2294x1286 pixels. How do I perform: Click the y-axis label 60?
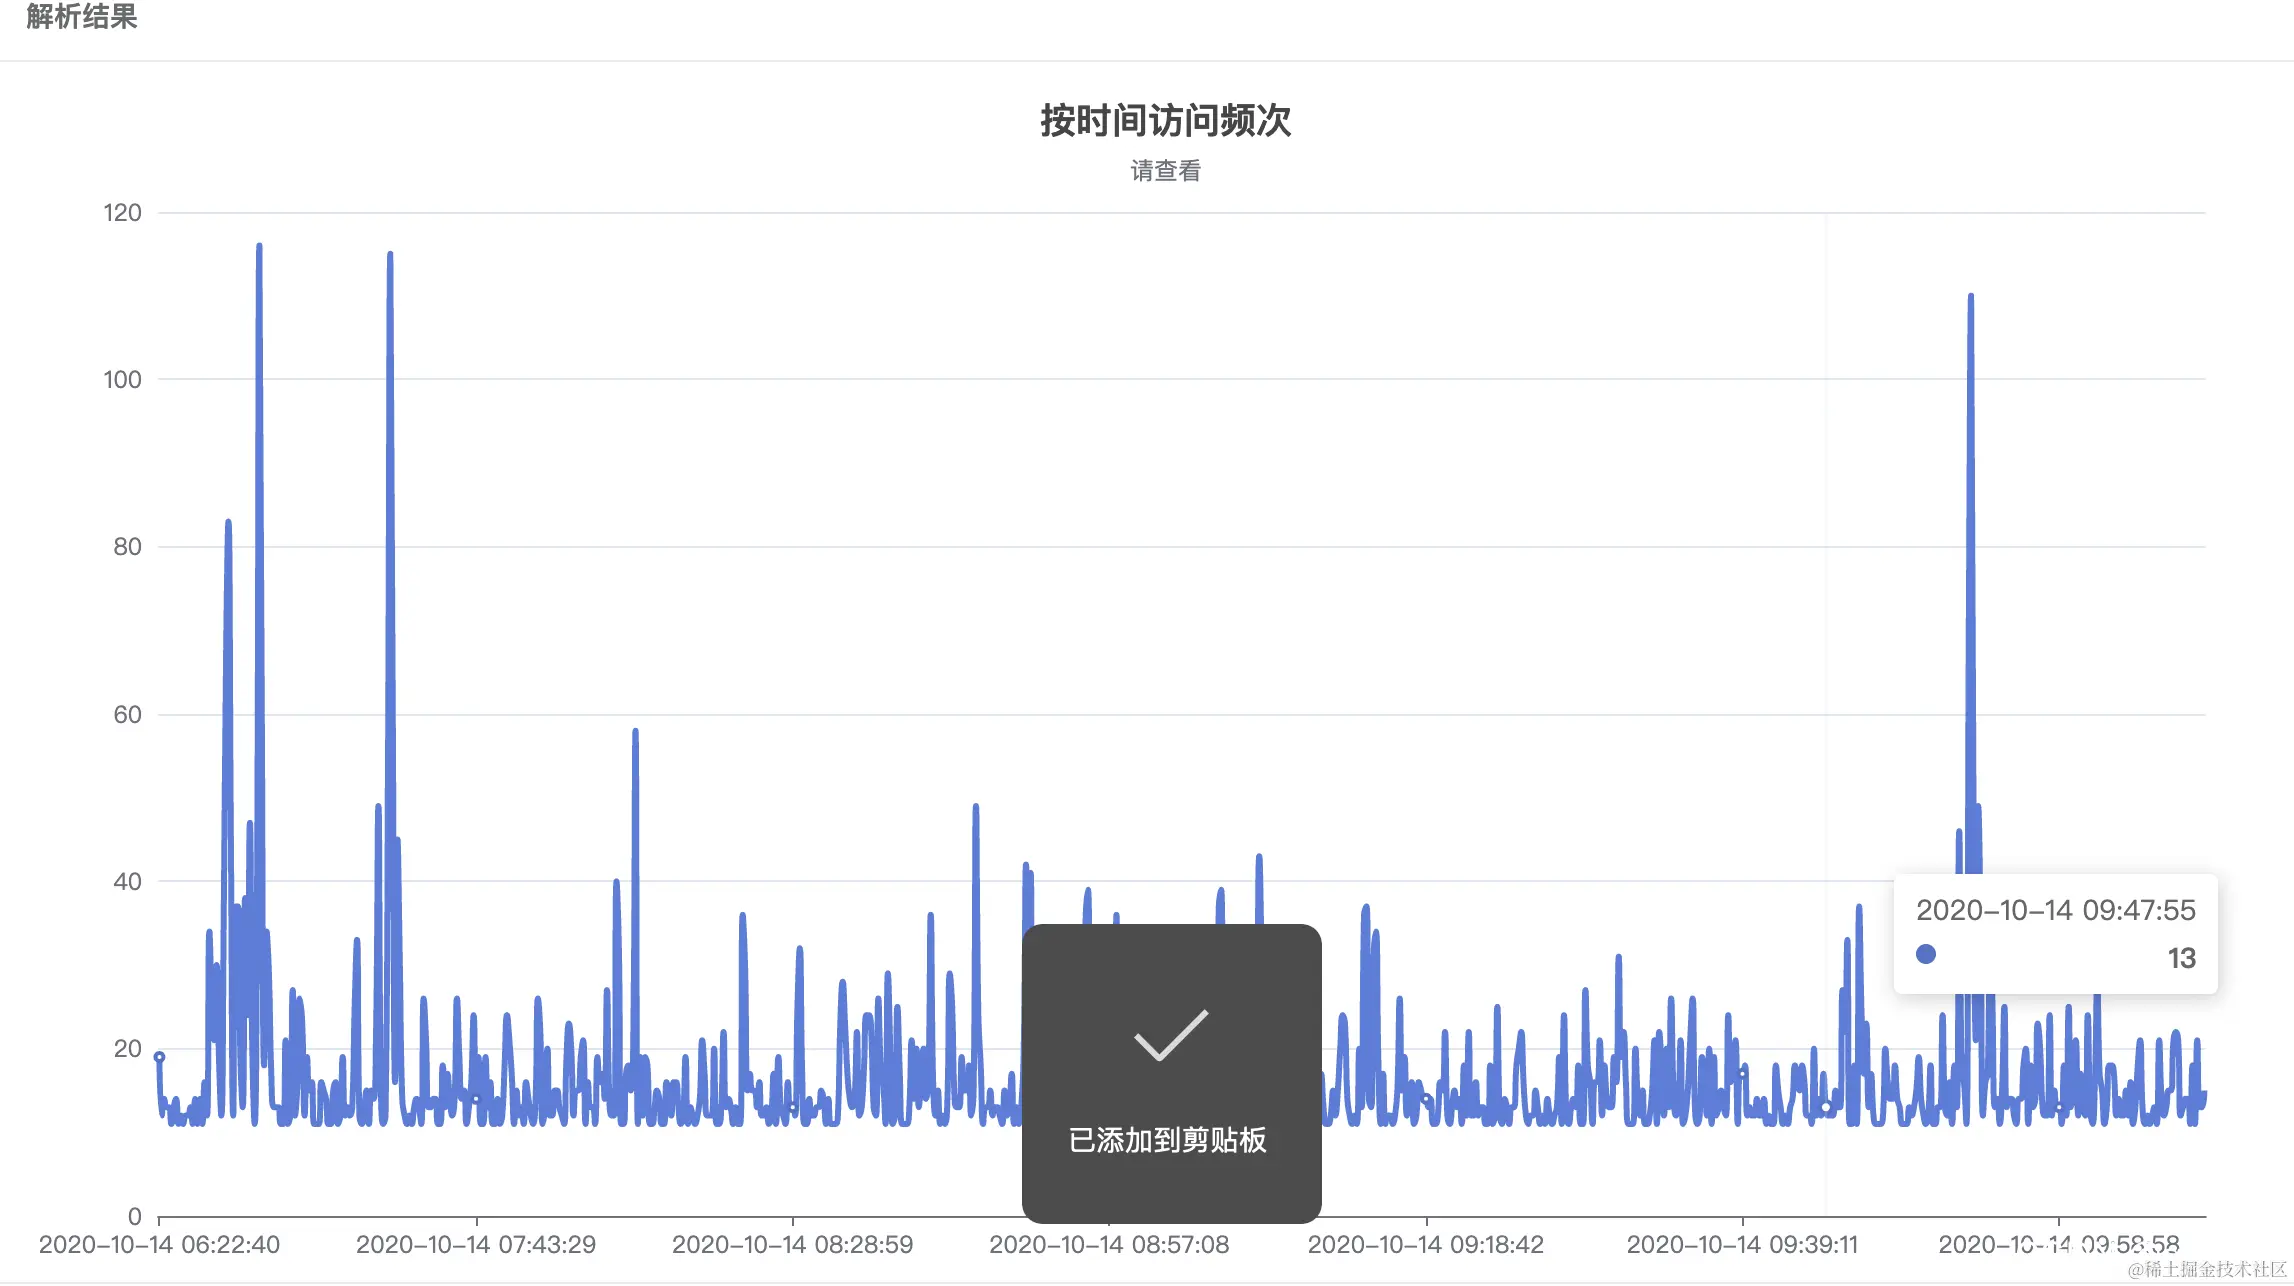[127, 715]
